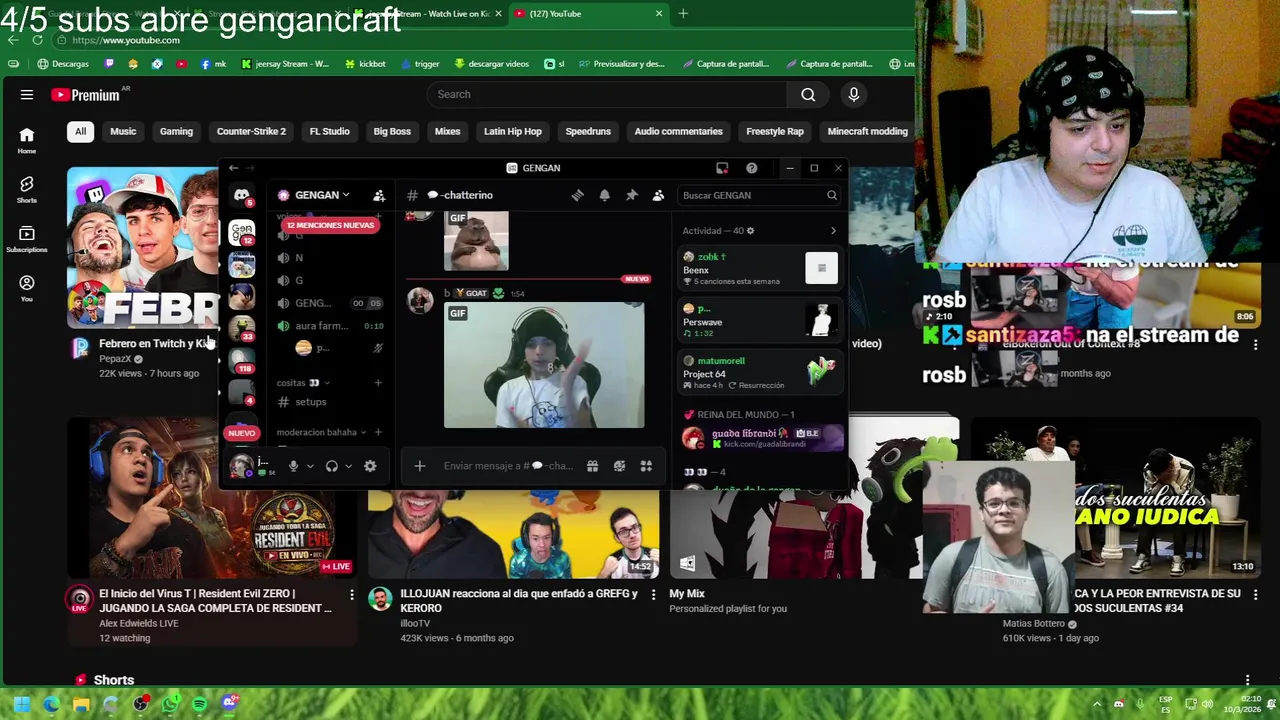Collapse the moderacion bahaha category
Screen dimensions: 1280x720
321,432
